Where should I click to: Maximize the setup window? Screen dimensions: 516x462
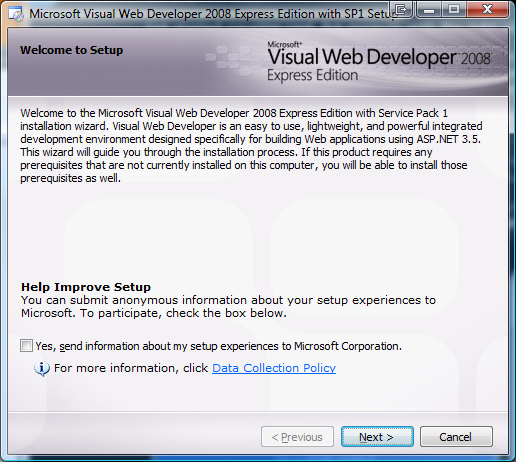point(454,9)
